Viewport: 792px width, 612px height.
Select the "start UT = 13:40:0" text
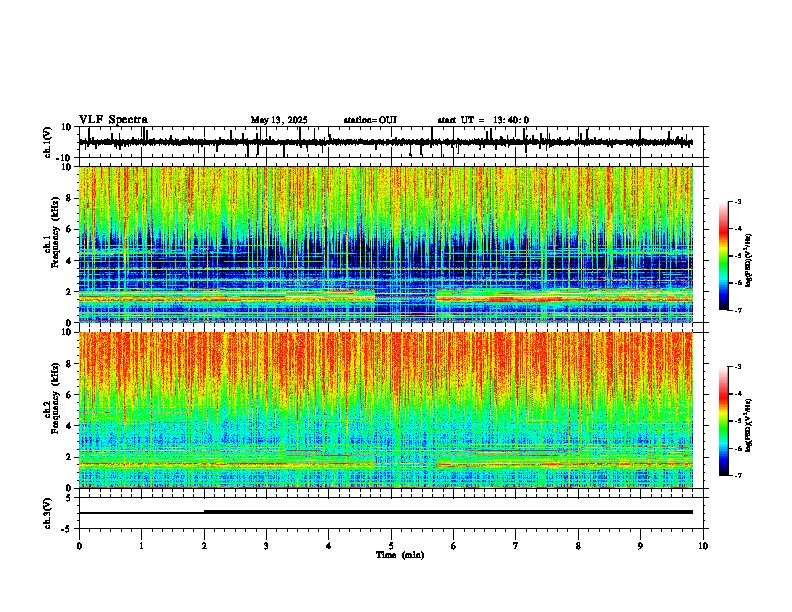coord(483,120)
